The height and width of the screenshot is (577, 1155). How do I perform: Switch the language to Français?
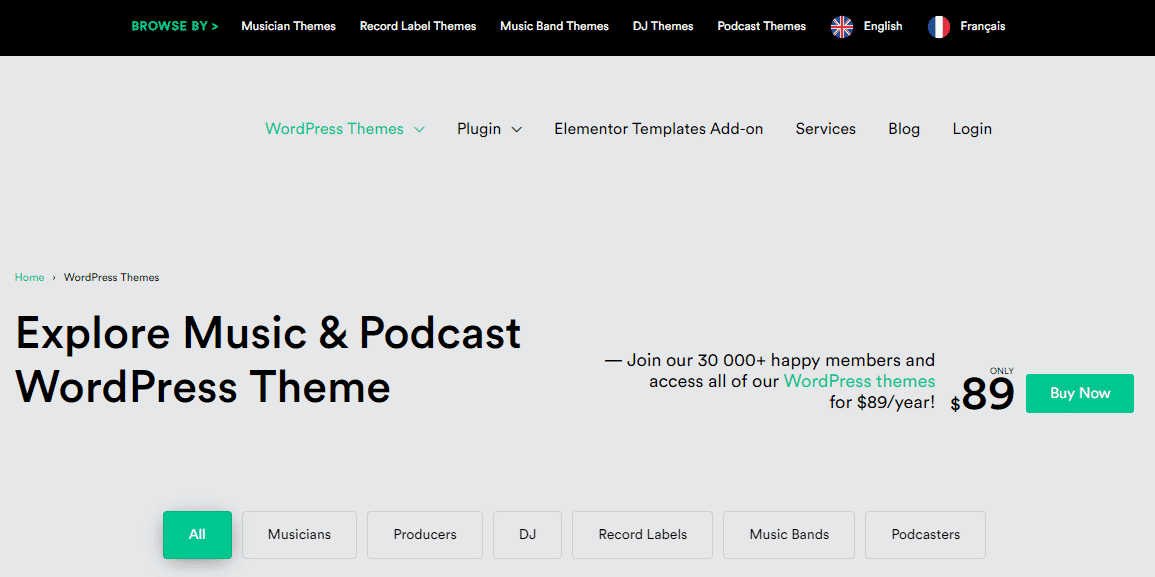coord(983,27)
